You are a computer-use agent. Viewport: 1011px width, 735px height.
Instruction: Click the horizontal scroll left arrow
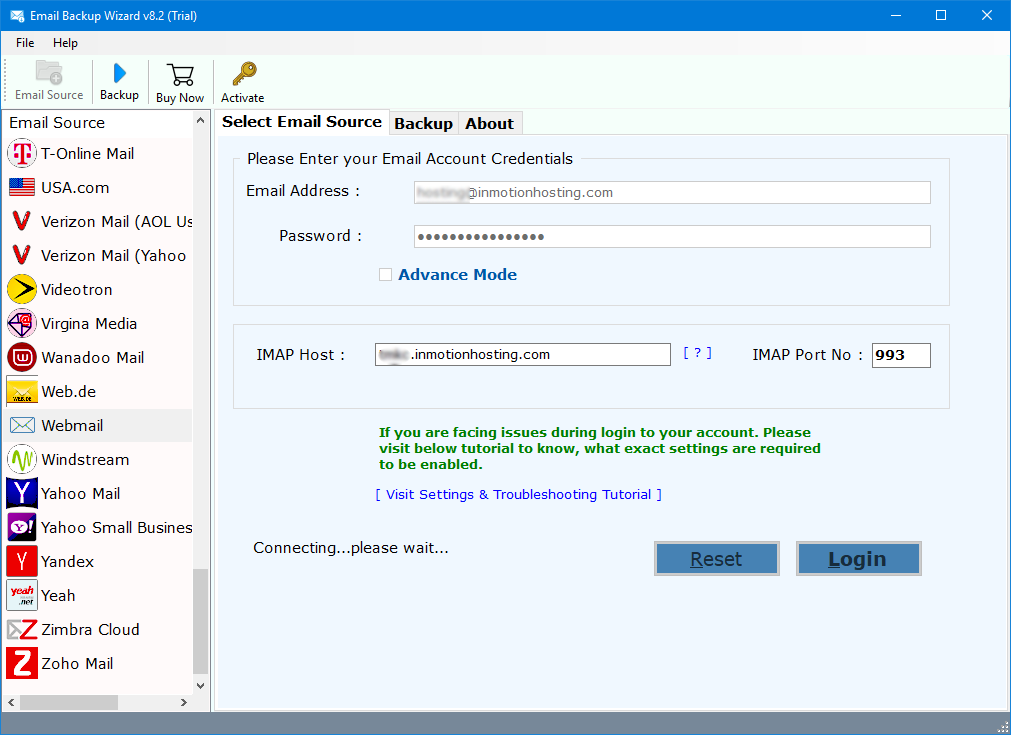[11, 702]
